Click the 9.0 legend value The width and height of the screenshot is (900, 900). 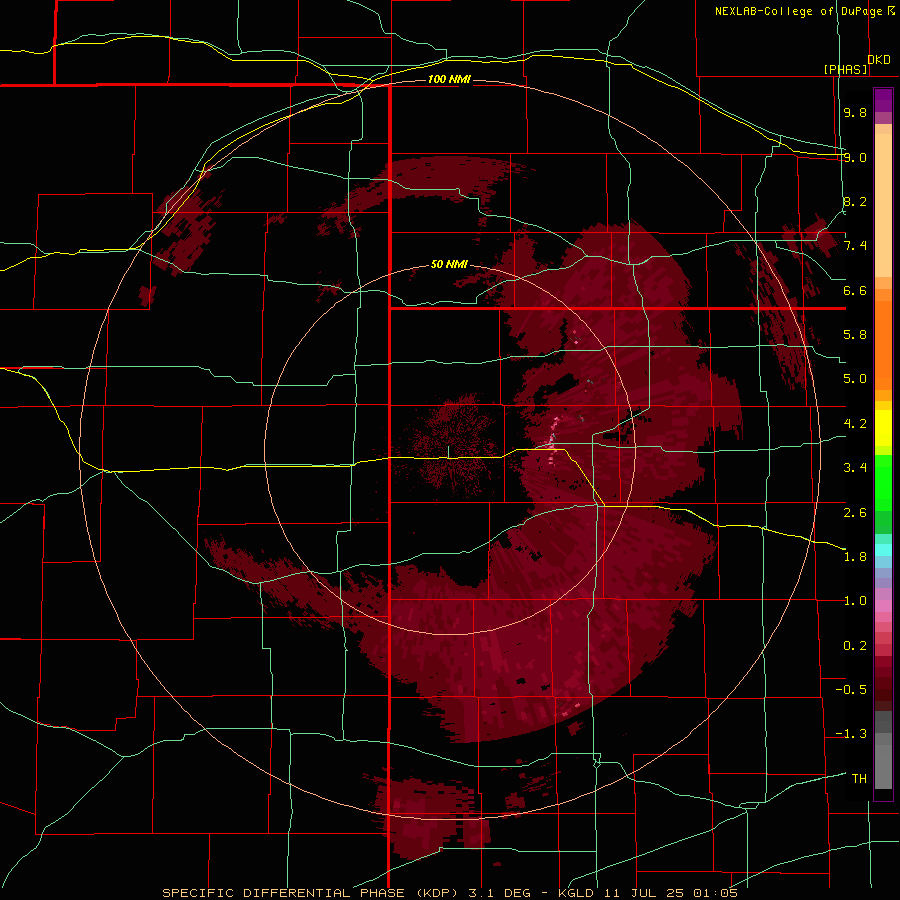(855, 157)
